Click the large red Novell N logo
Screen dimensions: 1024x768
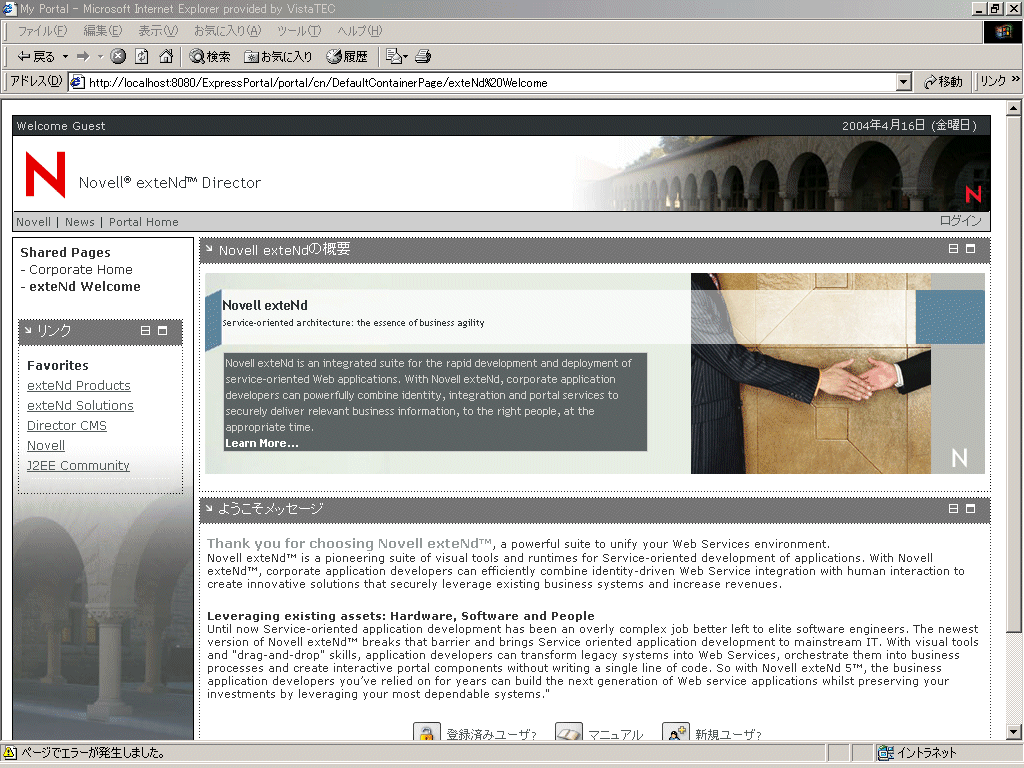(45, 174)
